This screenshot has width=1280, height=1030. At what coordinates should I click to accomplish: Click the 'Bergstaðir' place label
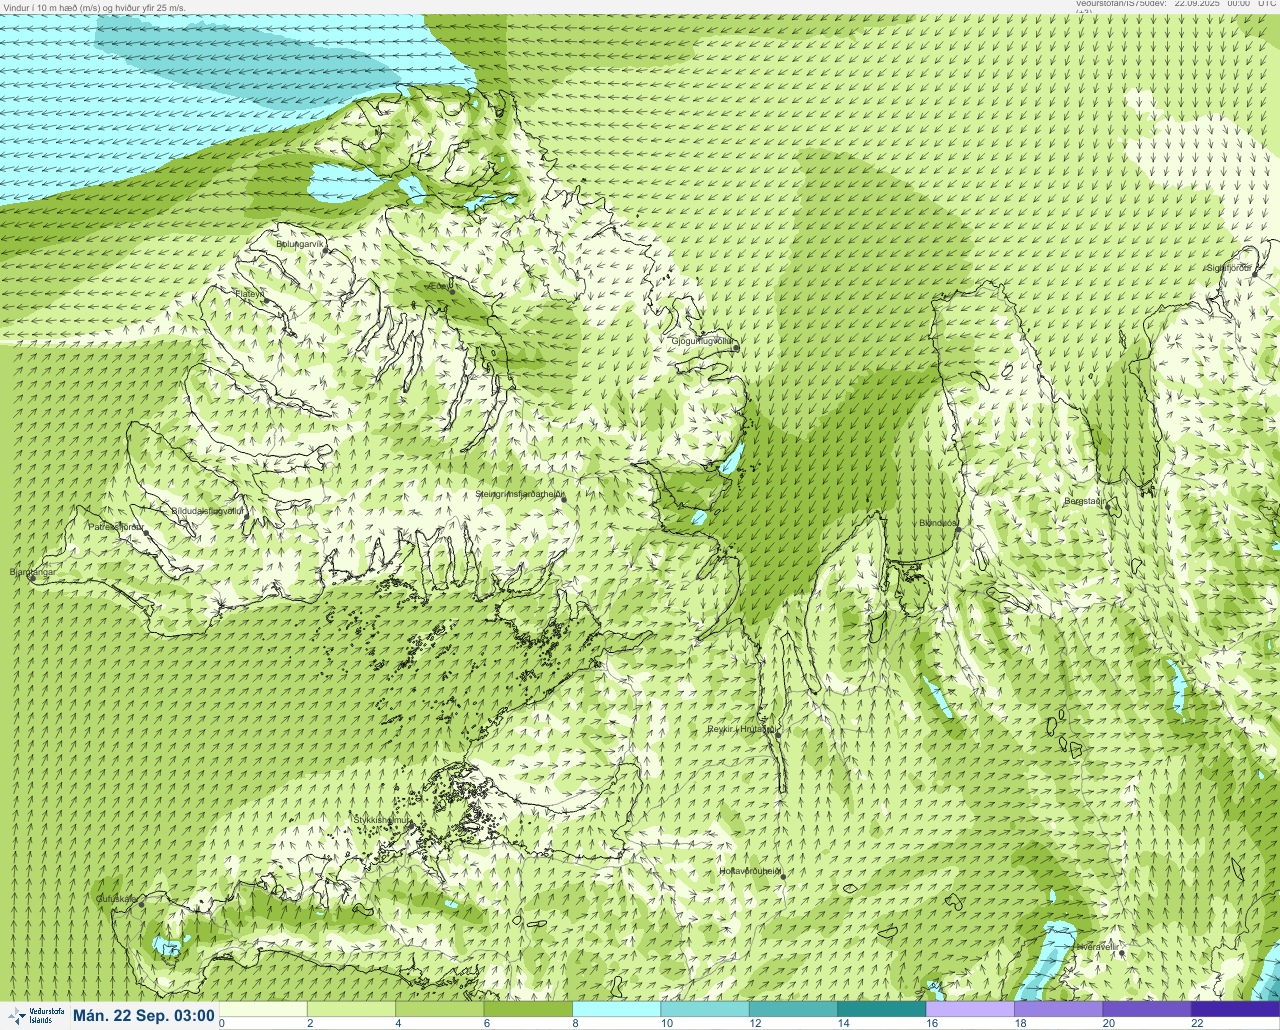(x=1085, y=501)
